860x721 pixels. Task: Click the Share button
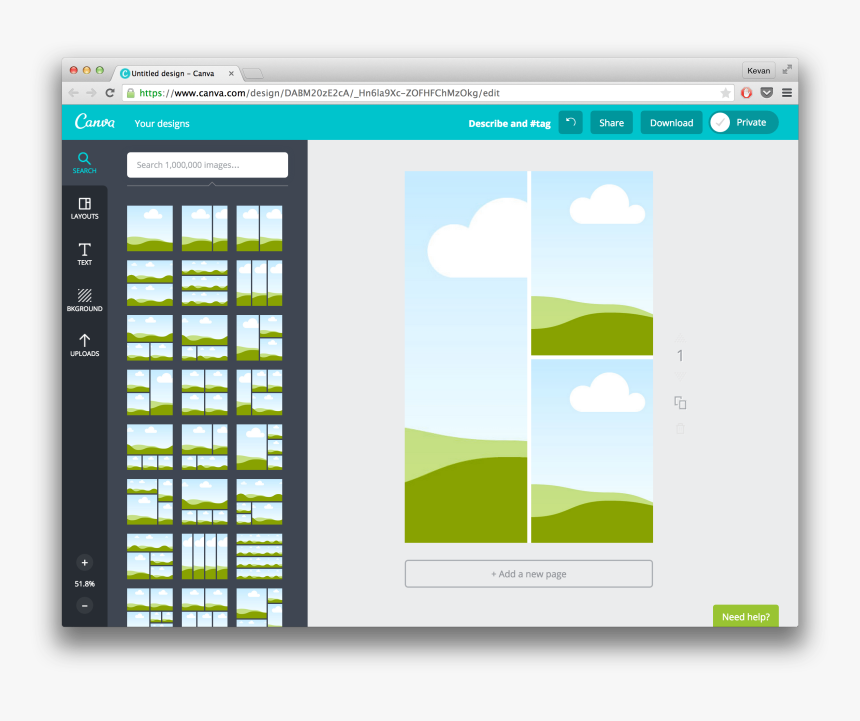tap(611, 122)
